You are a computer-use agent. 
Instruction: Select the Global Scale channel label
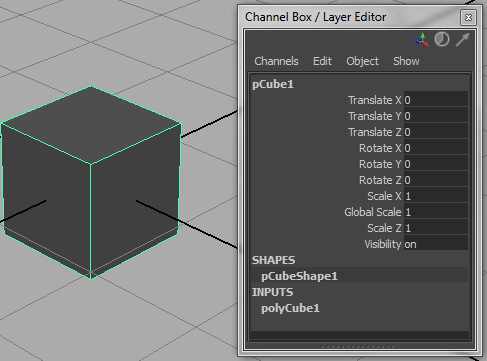coord(373,212)
